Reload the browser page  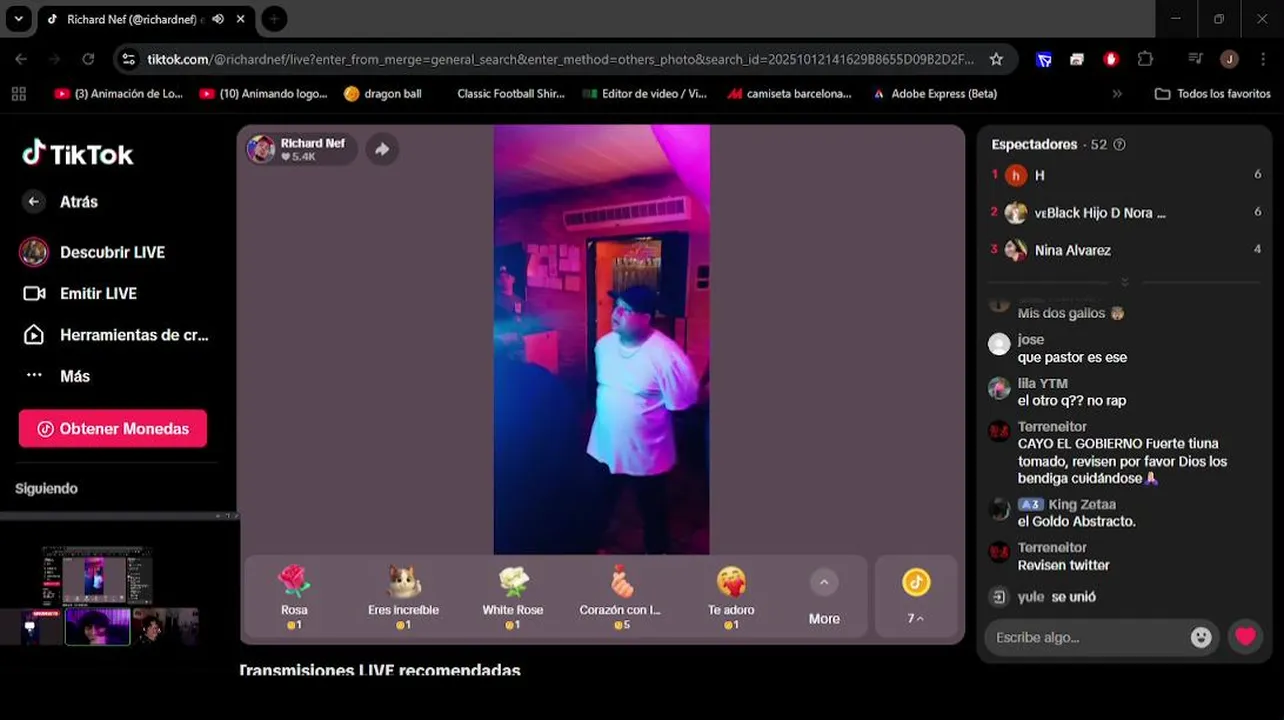point(88,59)
